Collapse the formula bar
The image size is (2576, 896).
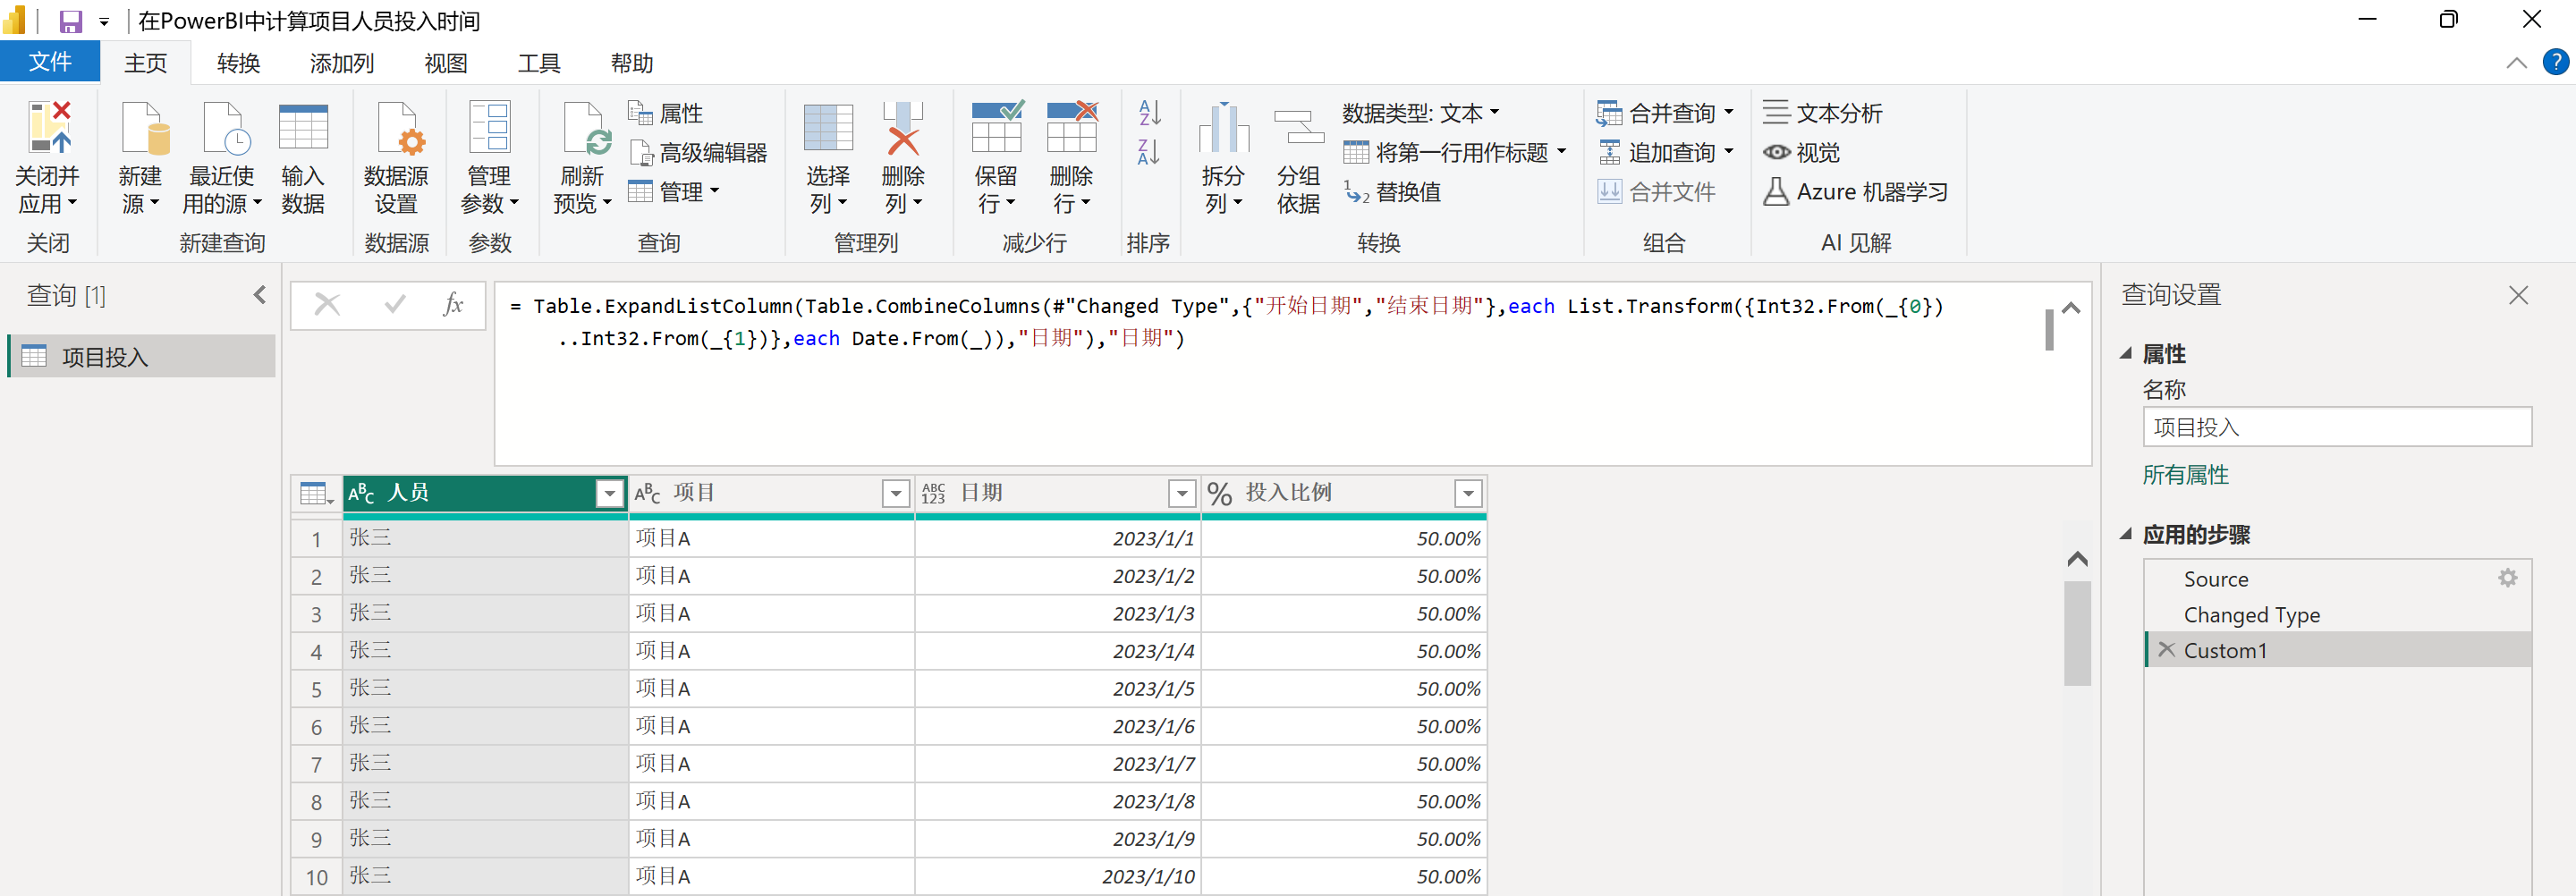(x=2071, y=308)
